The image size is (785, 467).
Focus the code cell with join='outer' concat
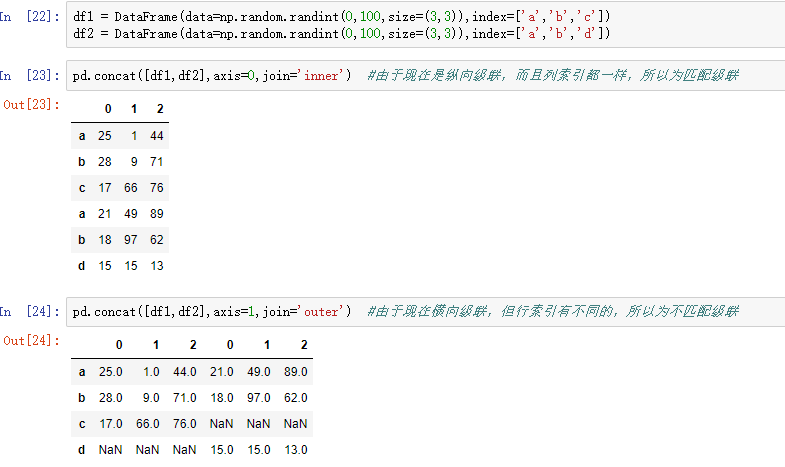[426, 312]
